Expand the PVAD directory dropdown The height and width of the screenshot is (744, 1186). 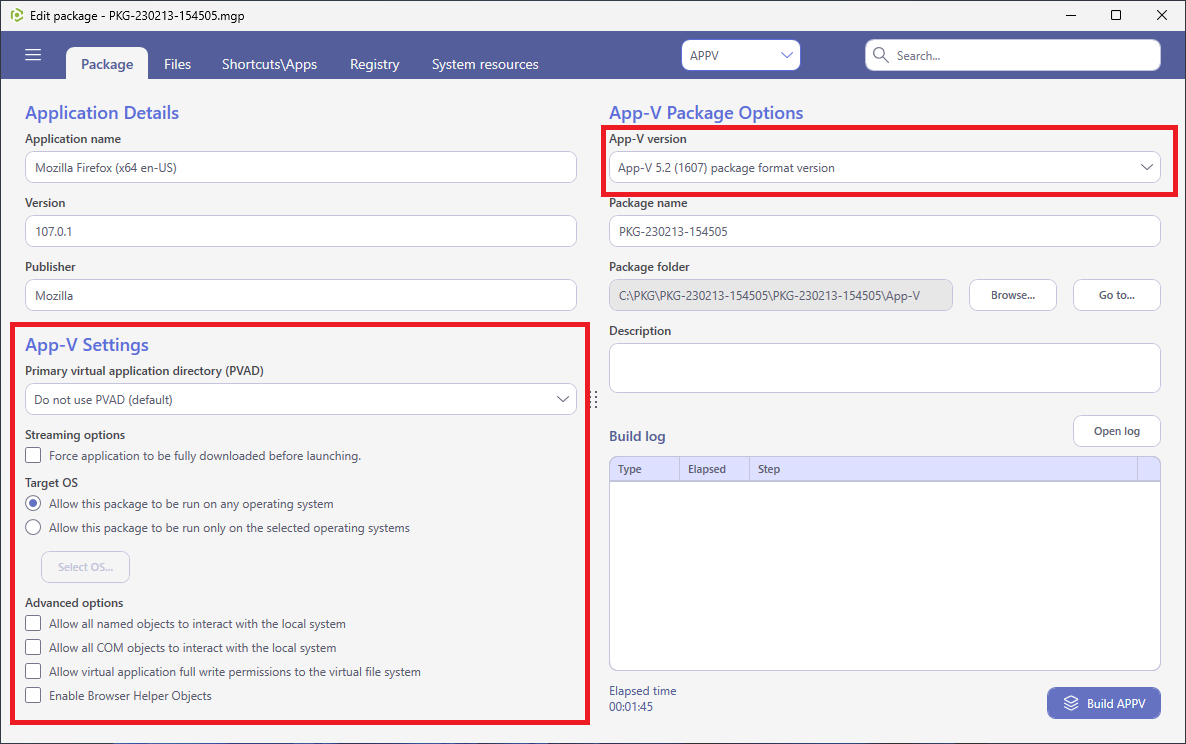pyautogui.click(x=301, y=399)
